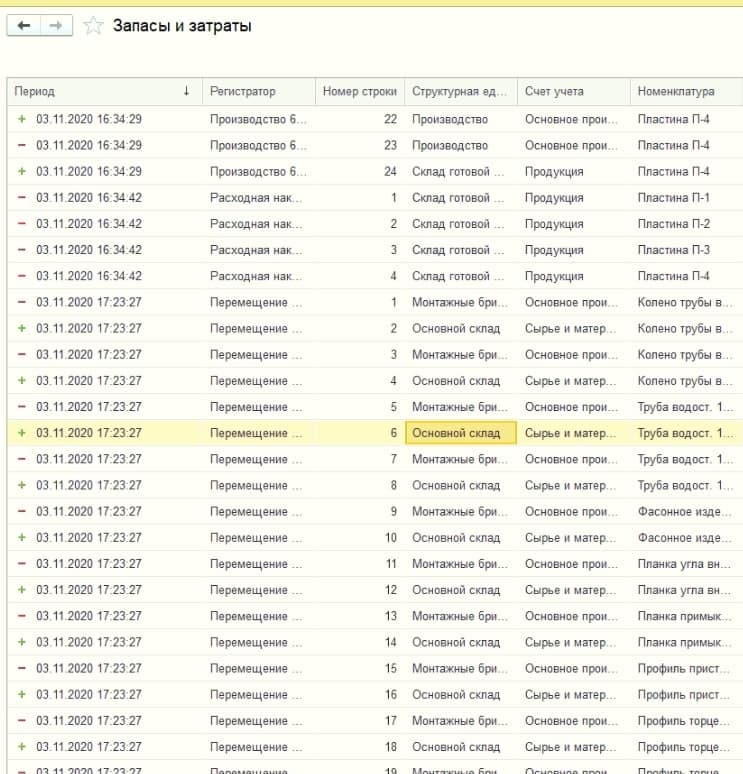The image size is (743, 774).
Task: Click plus icon of row number 22
Action: (22, 119)
